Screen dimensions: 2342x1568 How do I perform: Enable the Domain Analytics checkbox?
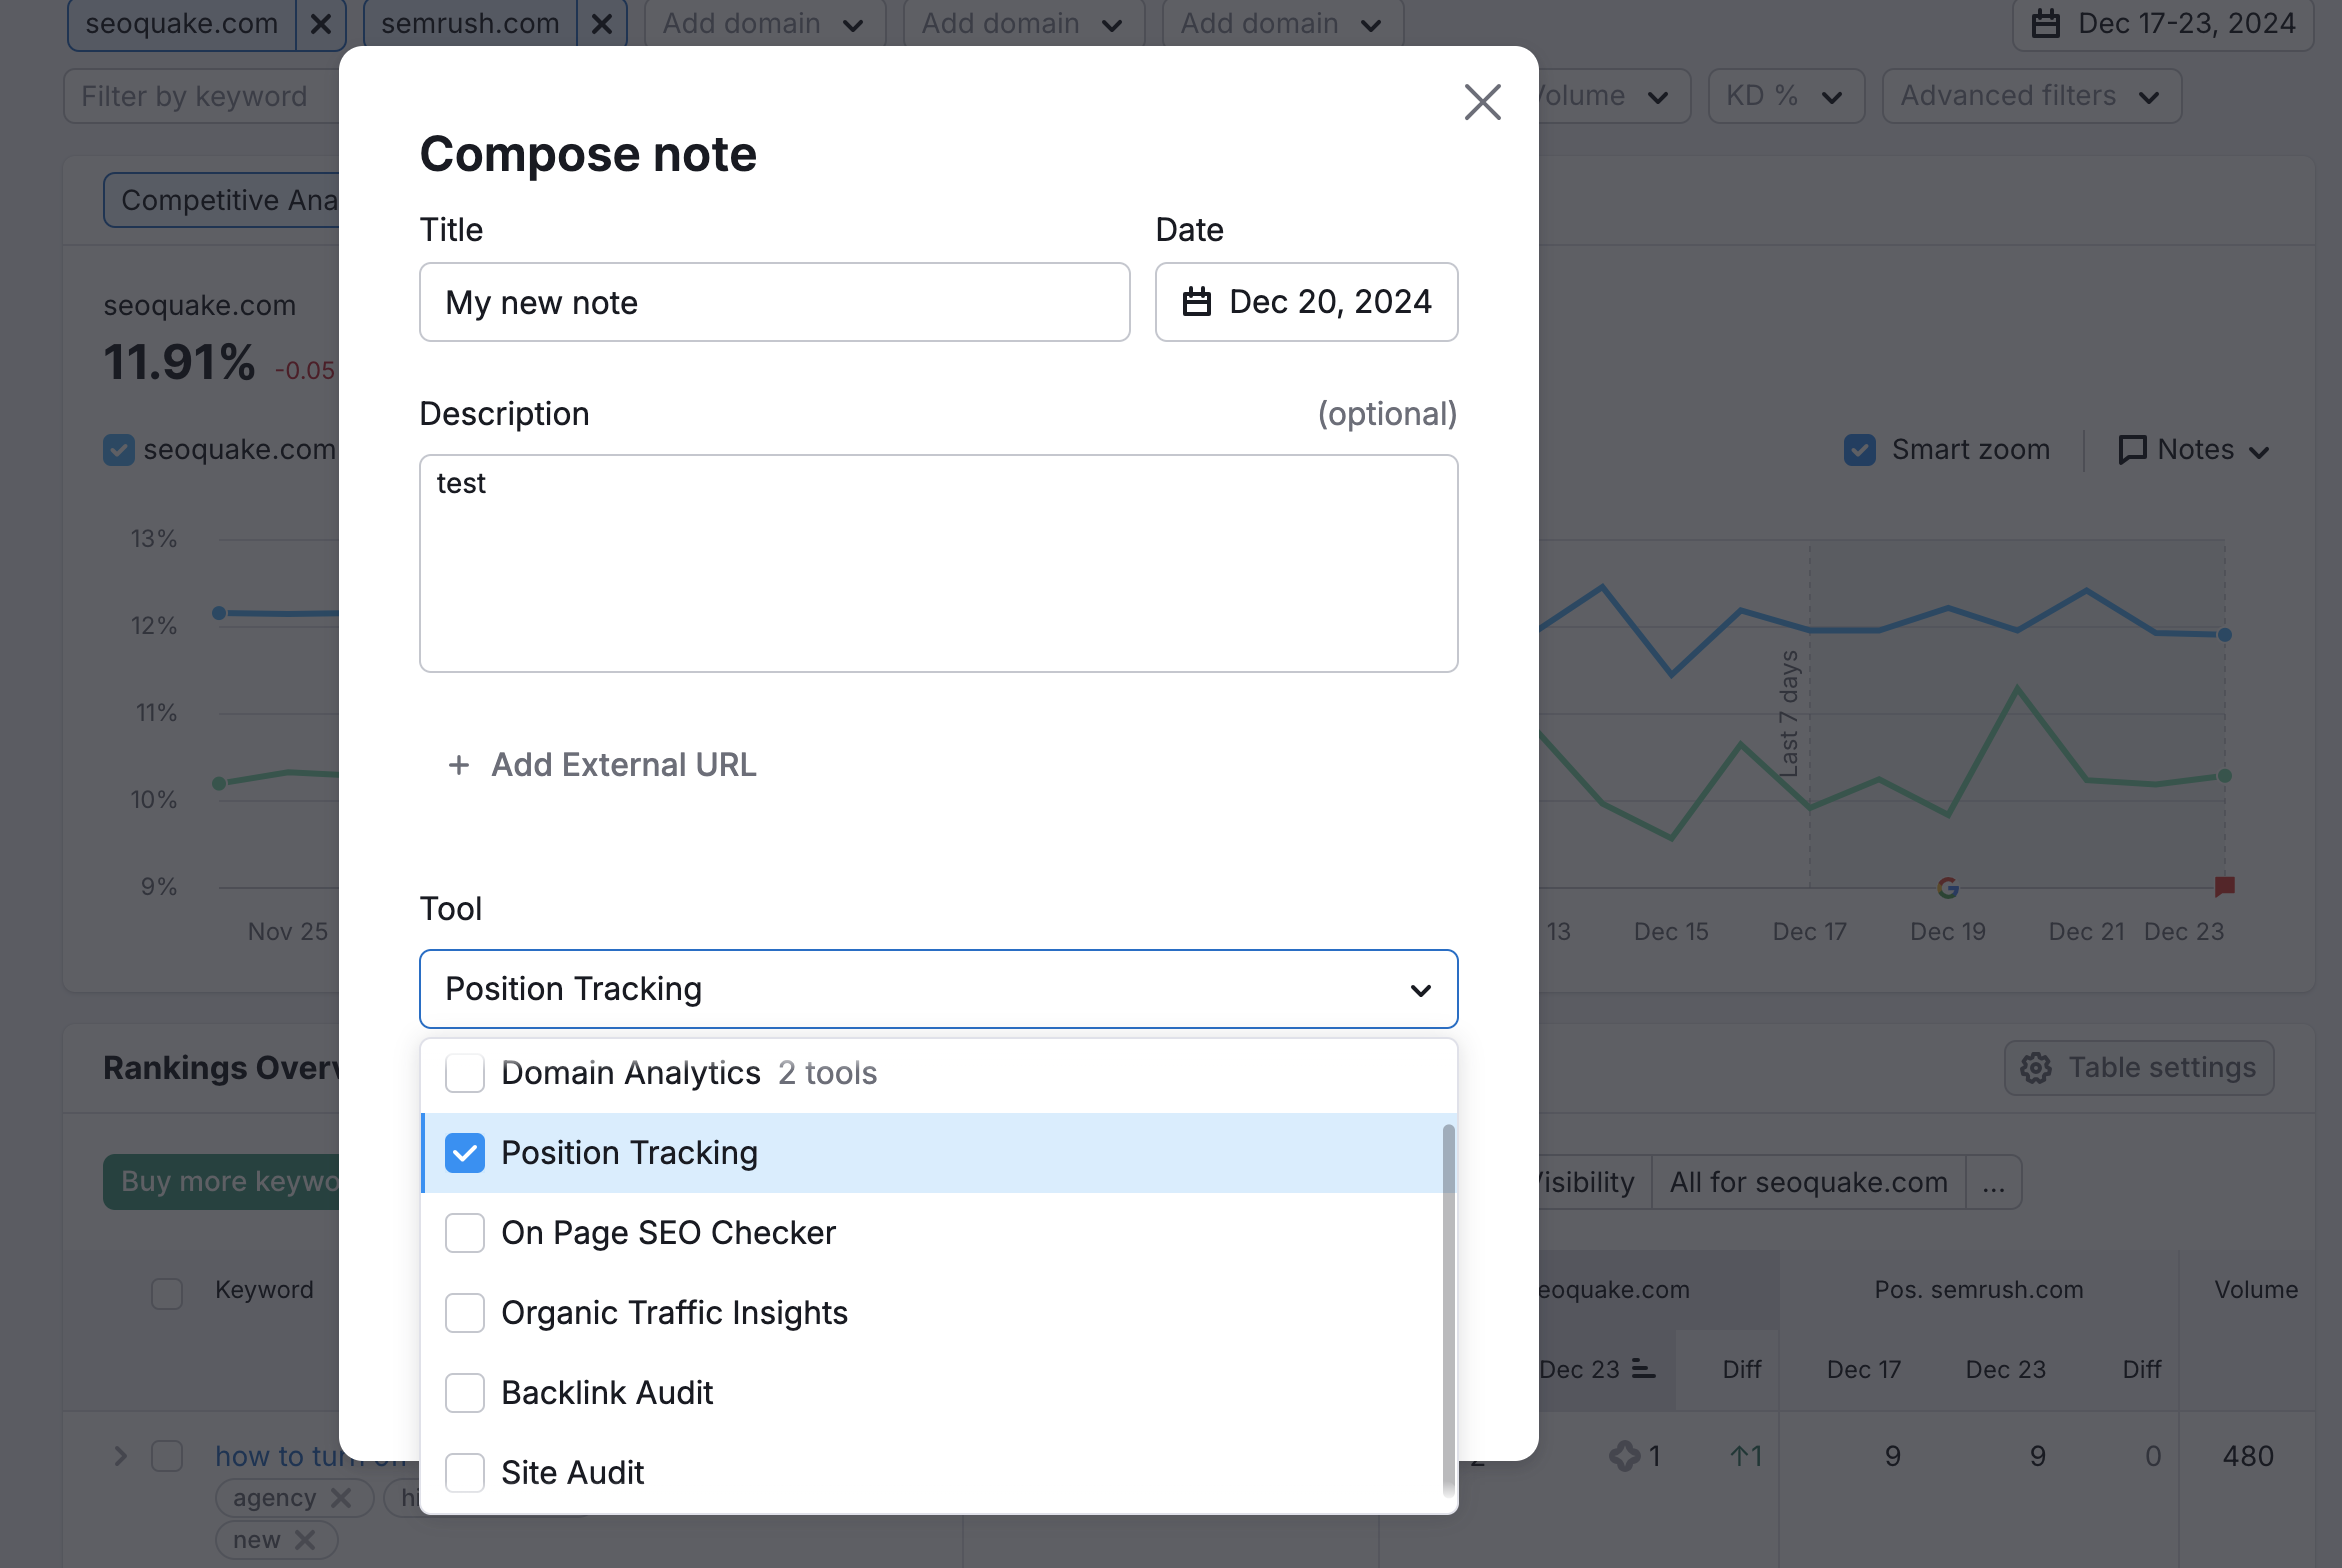coord(464,1071)
